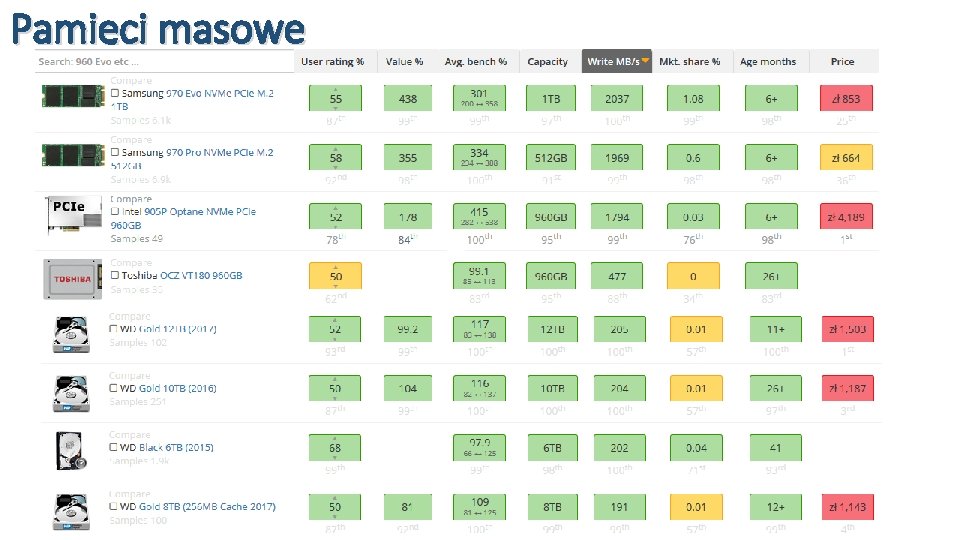Click the zł 1,503 price button

tap(847, 329)
